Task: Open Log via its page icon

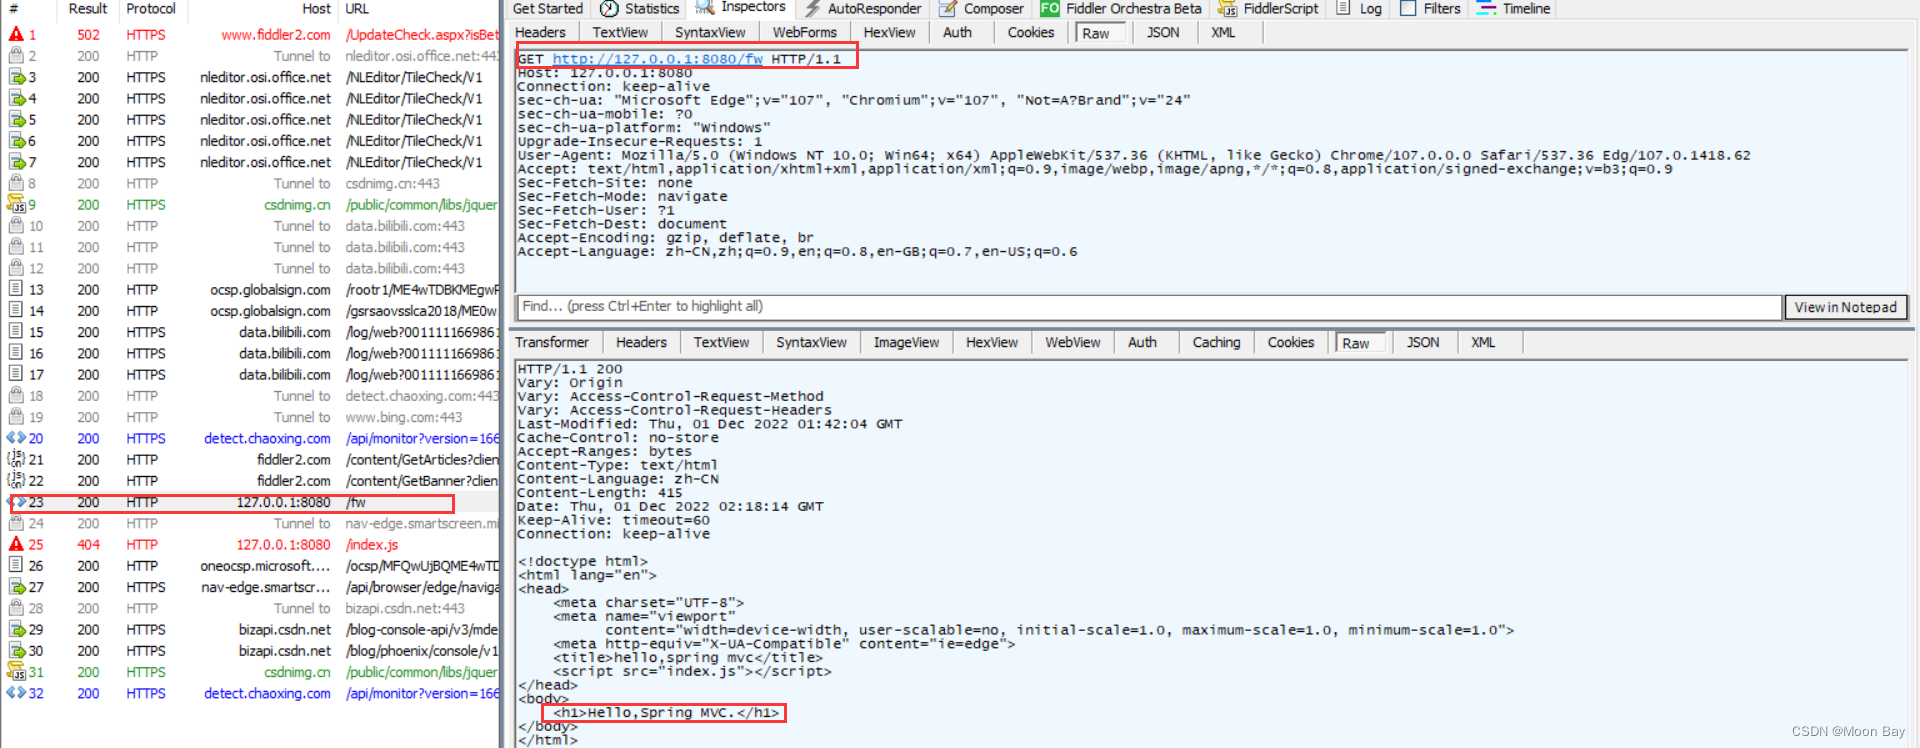Action: pos(1344,8)
